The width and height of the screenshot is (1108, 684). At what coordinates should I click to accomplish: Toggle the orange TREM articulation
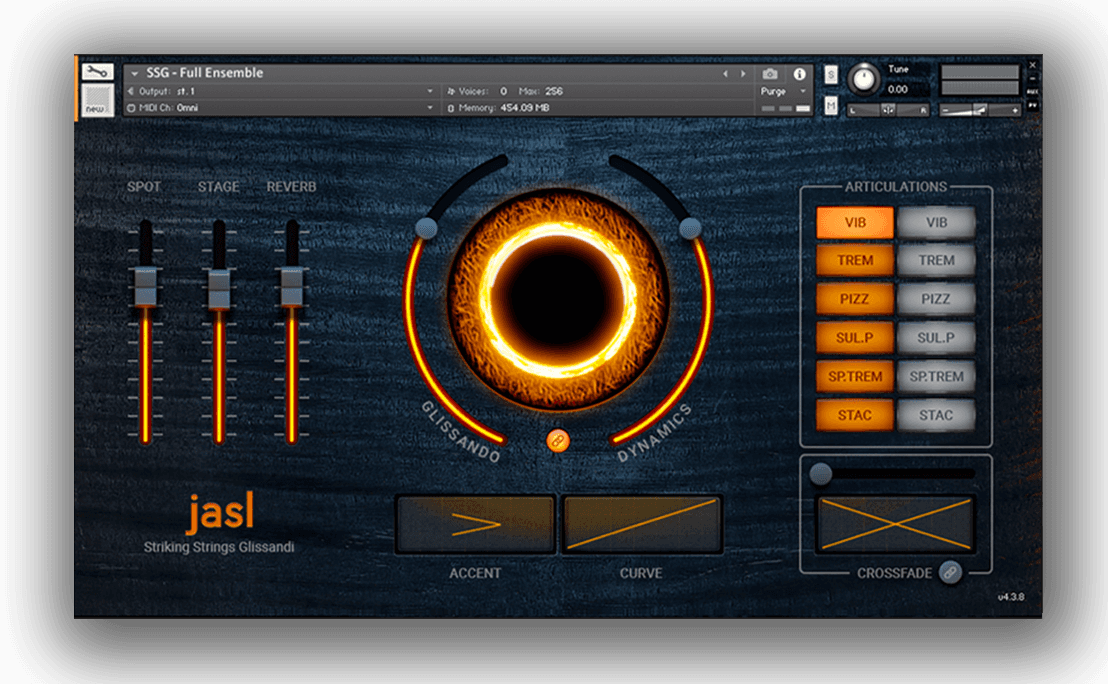855,261
